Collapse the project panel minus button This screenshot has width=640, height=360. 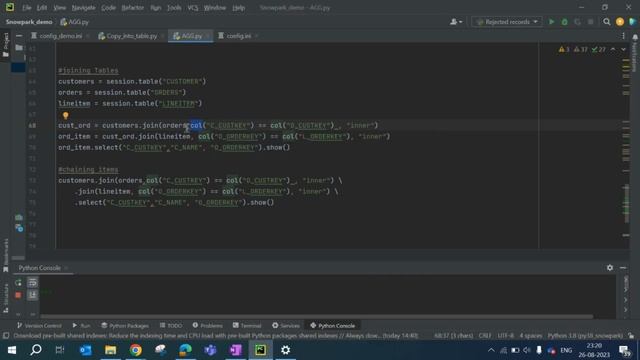pyautogui.click(x=19, y=36)
